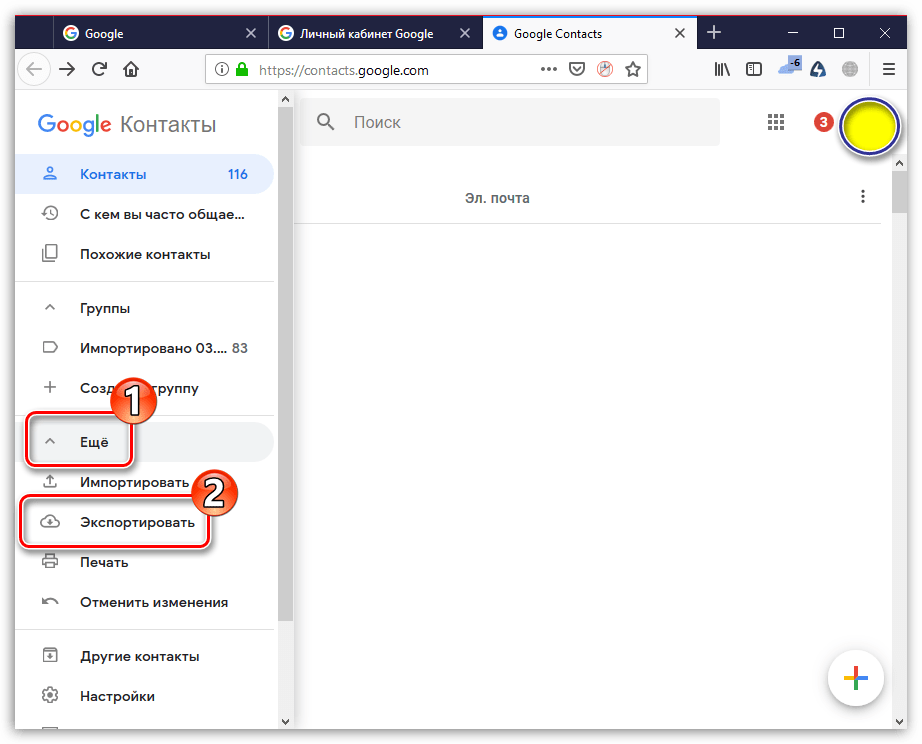Bookmark this page with the star icon
922x744 pixels.
pos(633,69)
